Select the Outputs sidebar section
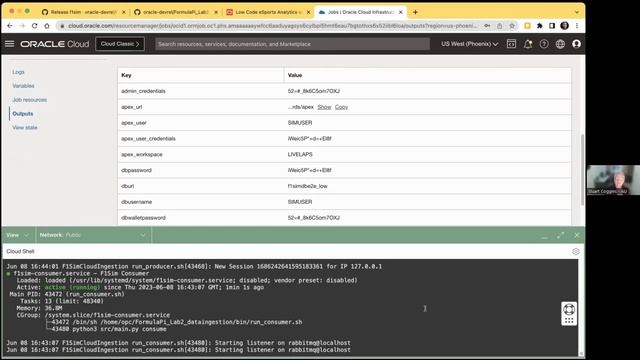Screen dimensions: 640x360 point(23,113)
